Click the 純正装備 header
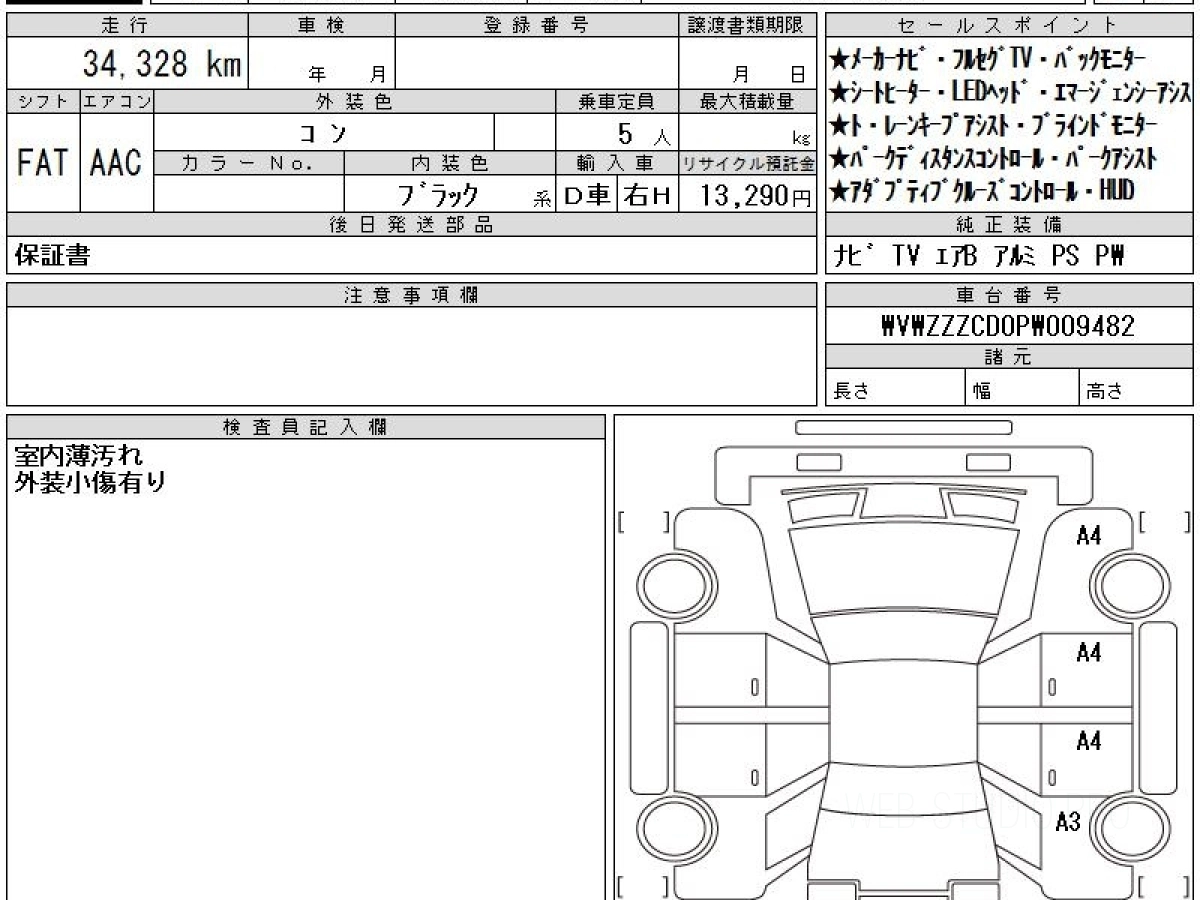1200x900 pixels. [x=1010, y=225]
